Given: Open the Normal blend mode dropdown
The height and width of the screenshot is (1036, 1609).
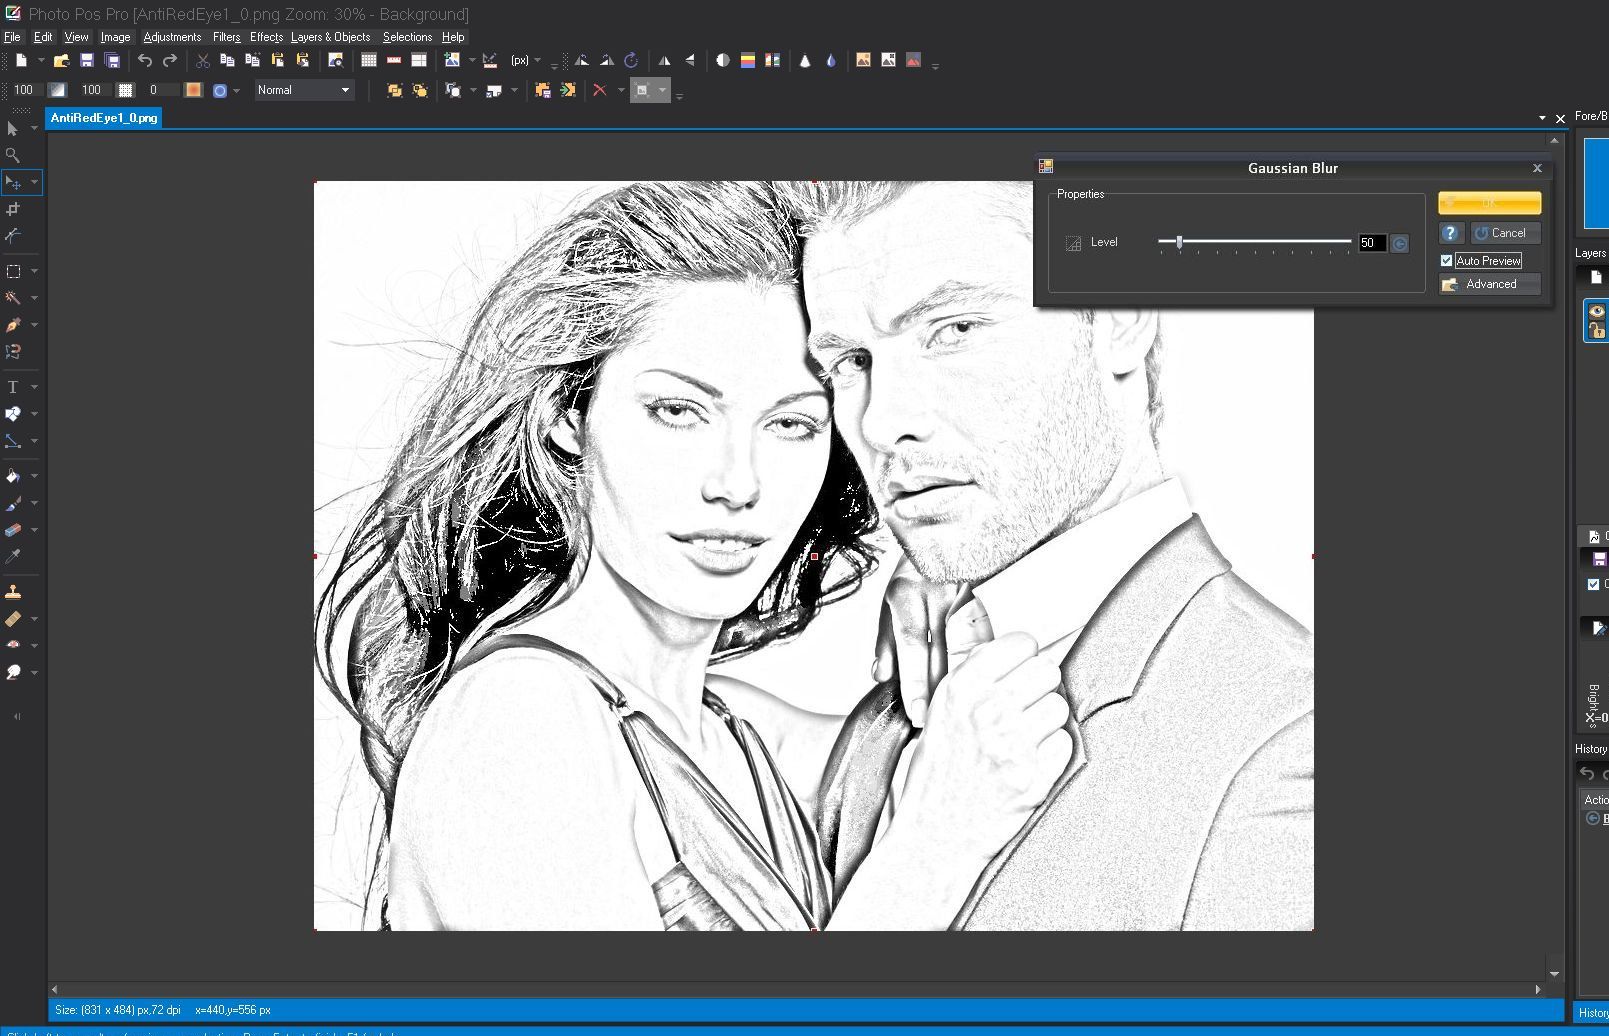Looking at the screenshot, I should 304,90.
